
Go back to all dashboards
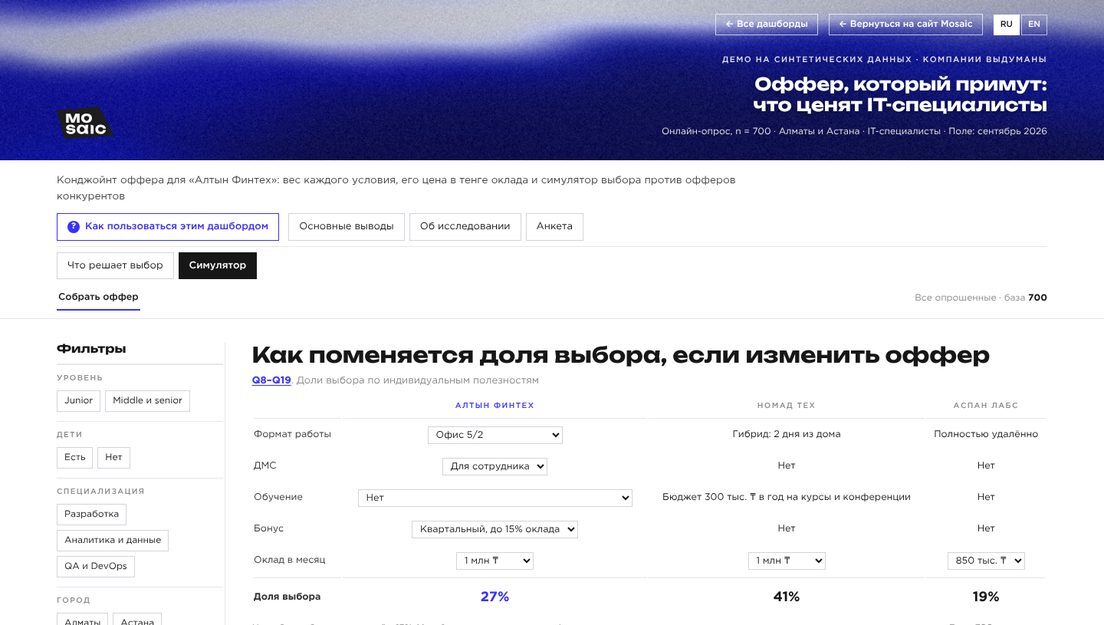point(766,24)
